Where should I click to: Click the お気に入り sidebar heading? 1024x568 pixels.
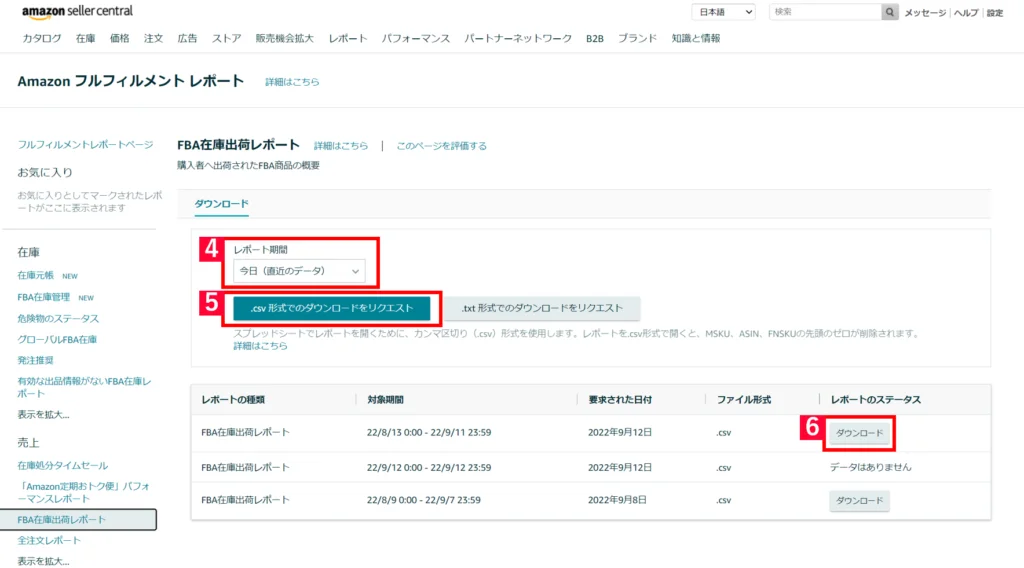pyautogui.click(x=45, y=172)
